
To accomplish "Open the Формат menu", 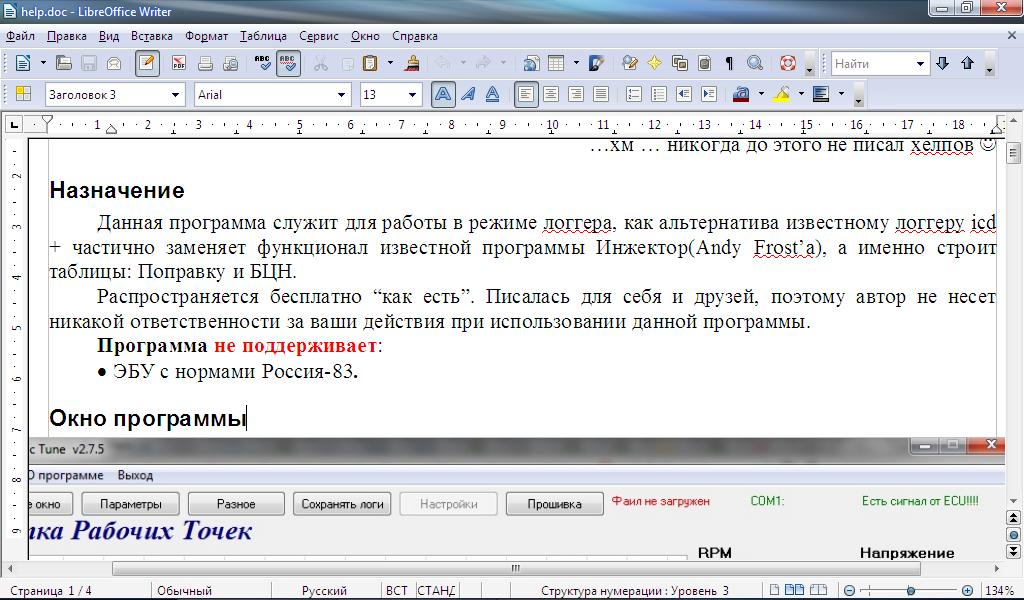I will coord(206,36).
